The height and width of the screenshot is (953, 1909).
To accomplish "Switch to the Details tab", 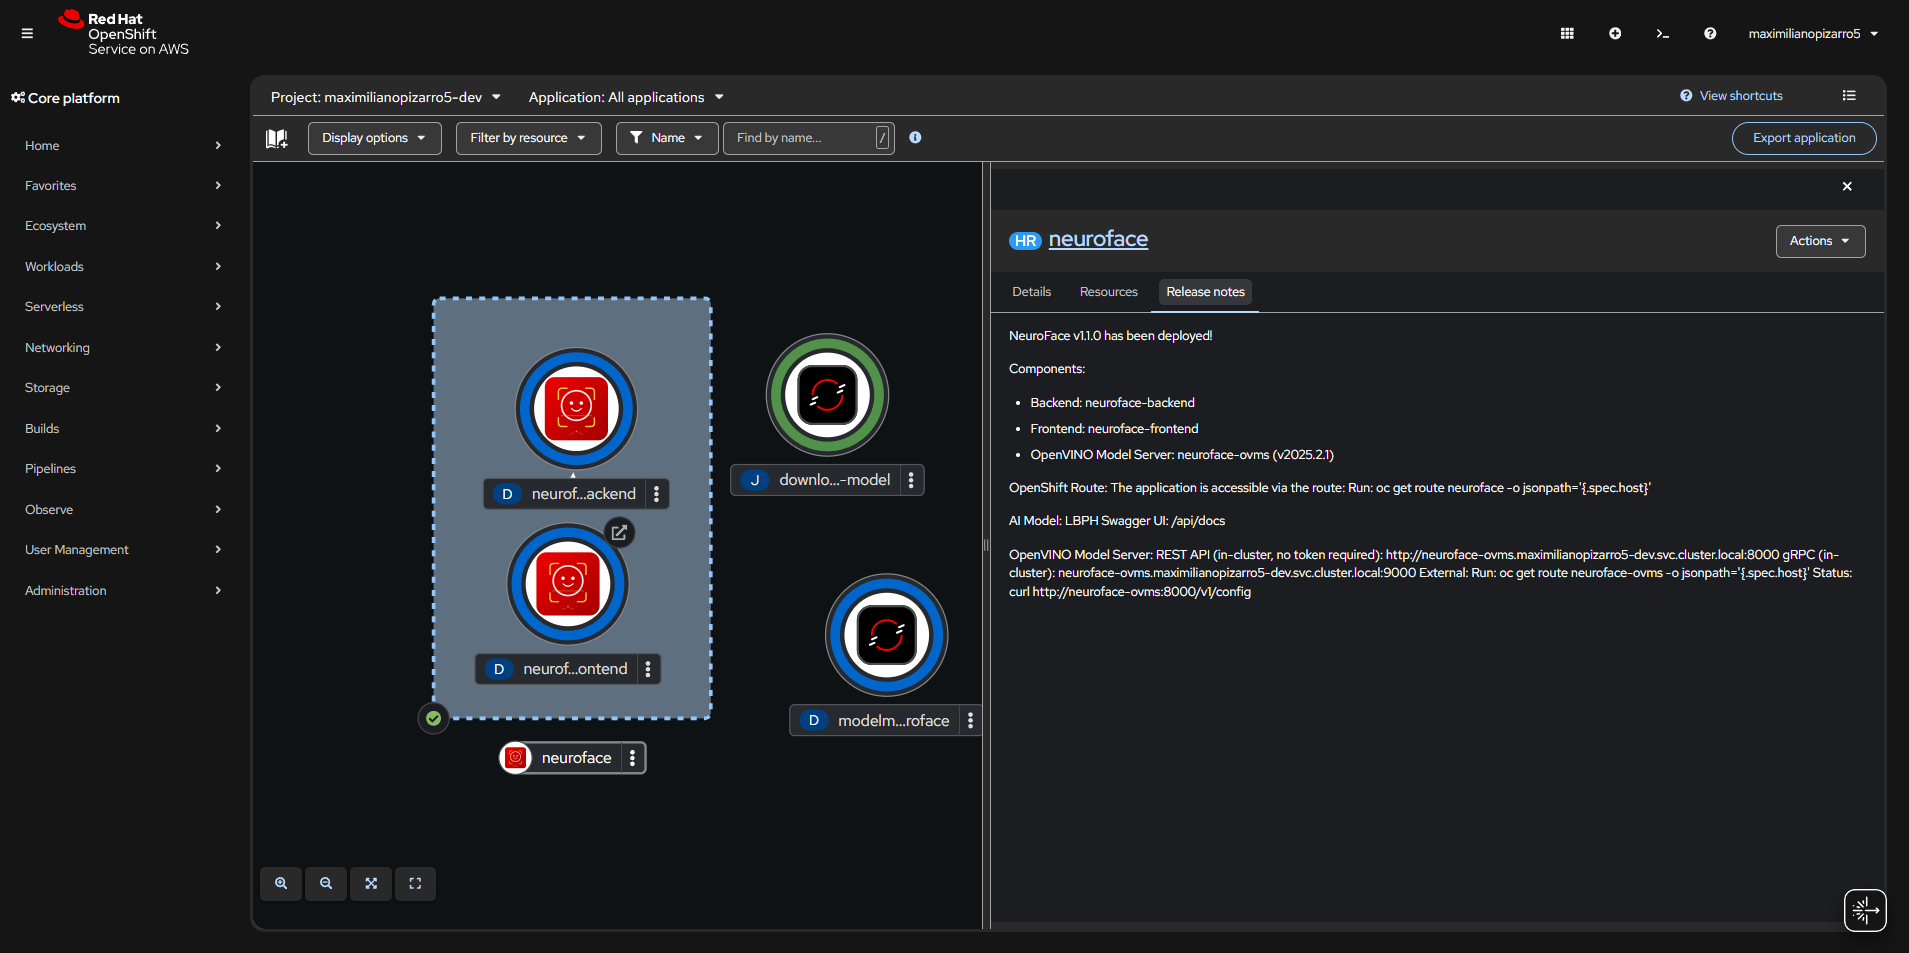I will 1031,292.
